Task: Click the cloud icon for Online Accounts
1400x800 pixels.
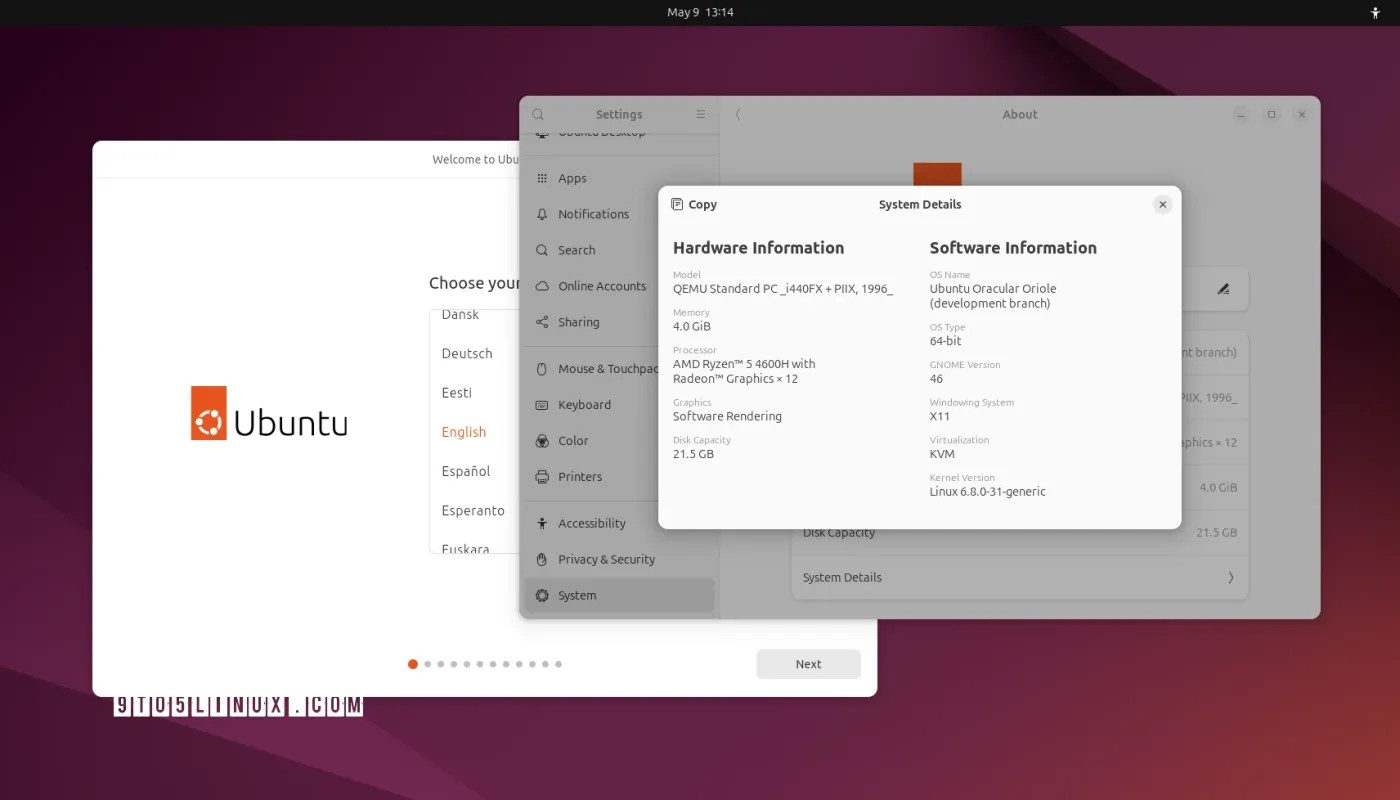Action: [x=542, y=286]
